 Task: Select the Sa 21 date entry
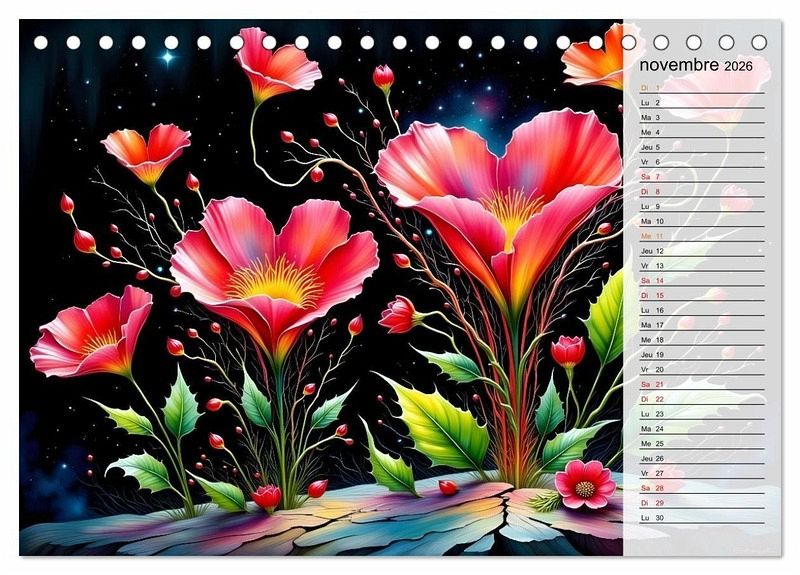point(651,384)
